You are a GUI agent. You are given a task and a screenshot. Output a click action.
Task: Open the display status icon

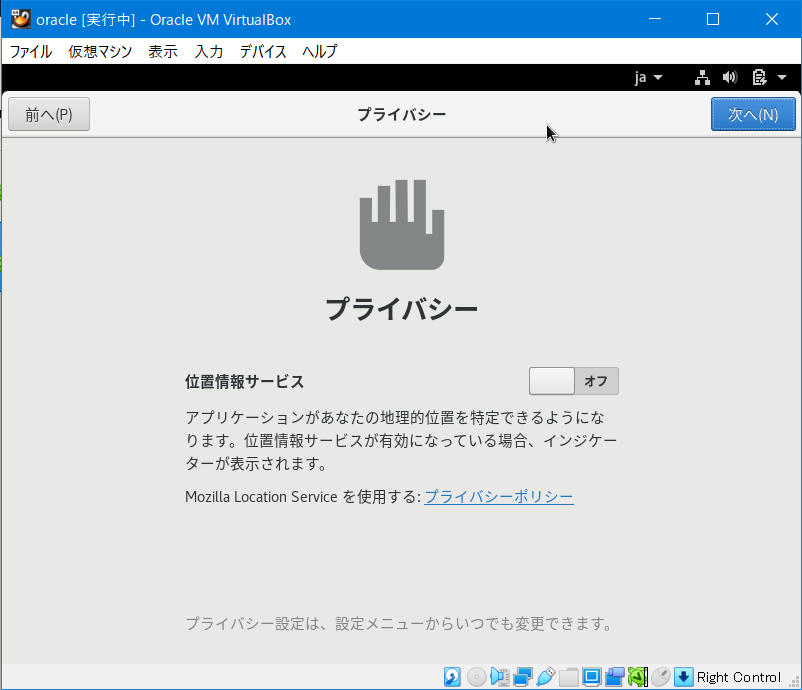click(591, 677)
